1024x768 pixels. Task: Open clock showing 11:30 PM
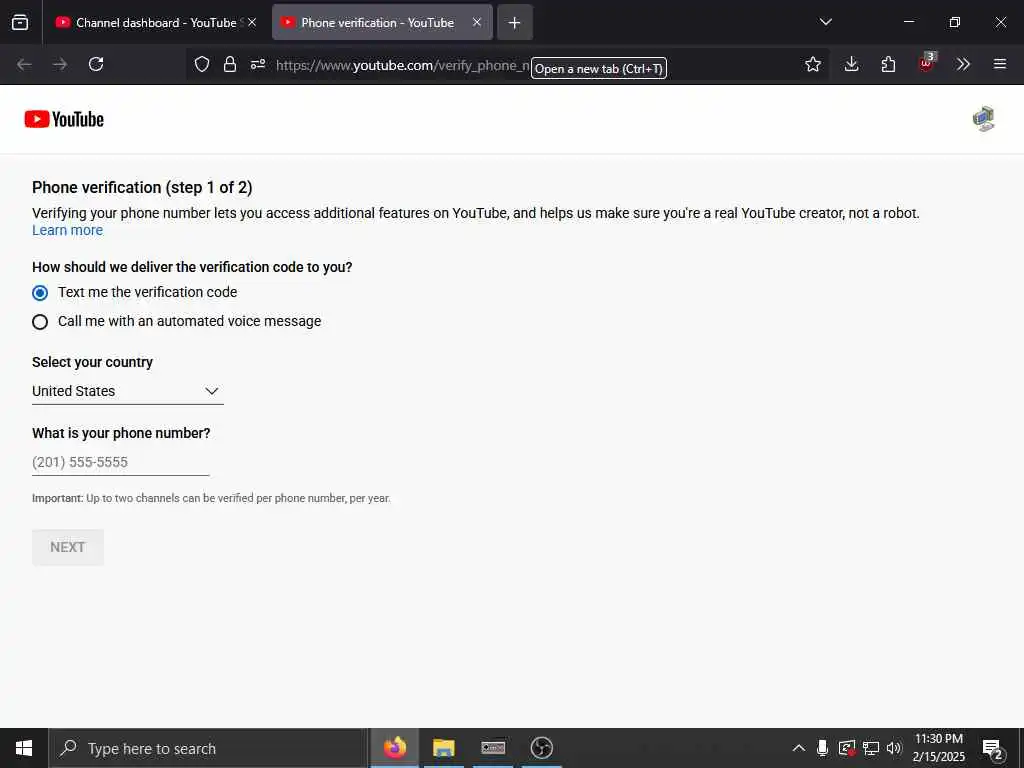pos(938,748)
